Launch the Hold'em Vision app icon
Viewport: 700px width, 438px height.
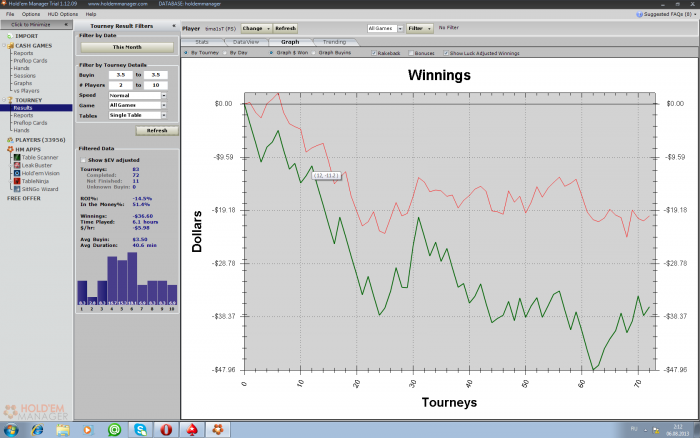click(x=17, y=173)
